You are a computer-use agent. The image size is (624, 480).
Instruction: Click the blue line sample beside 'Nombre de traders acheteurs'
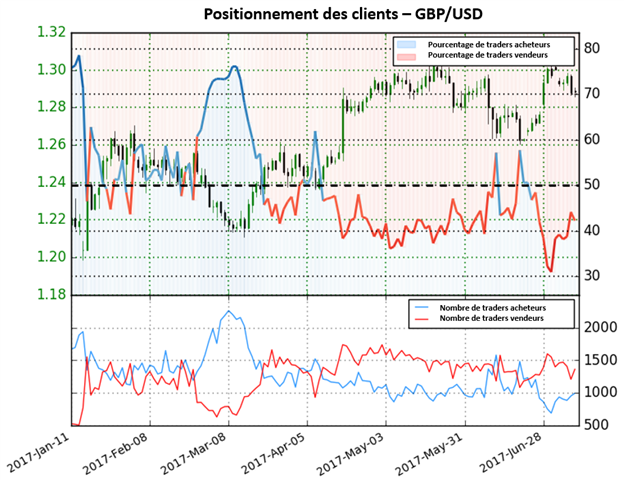(x=422, y=308)
